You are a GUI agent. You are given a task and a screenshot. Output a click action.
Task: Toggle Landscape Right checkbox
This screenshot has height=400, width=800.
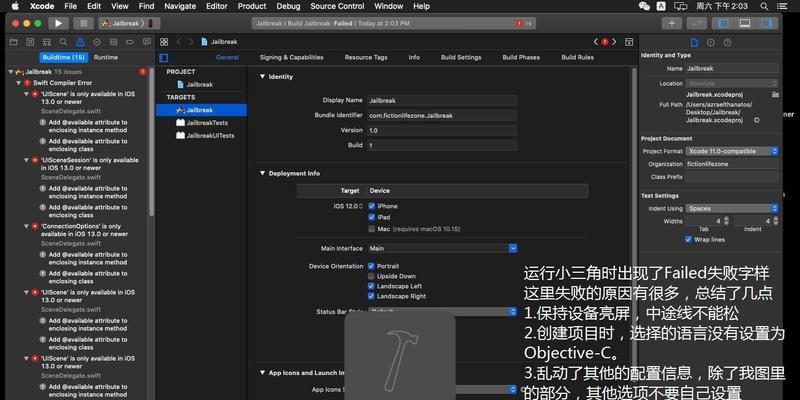371,296
